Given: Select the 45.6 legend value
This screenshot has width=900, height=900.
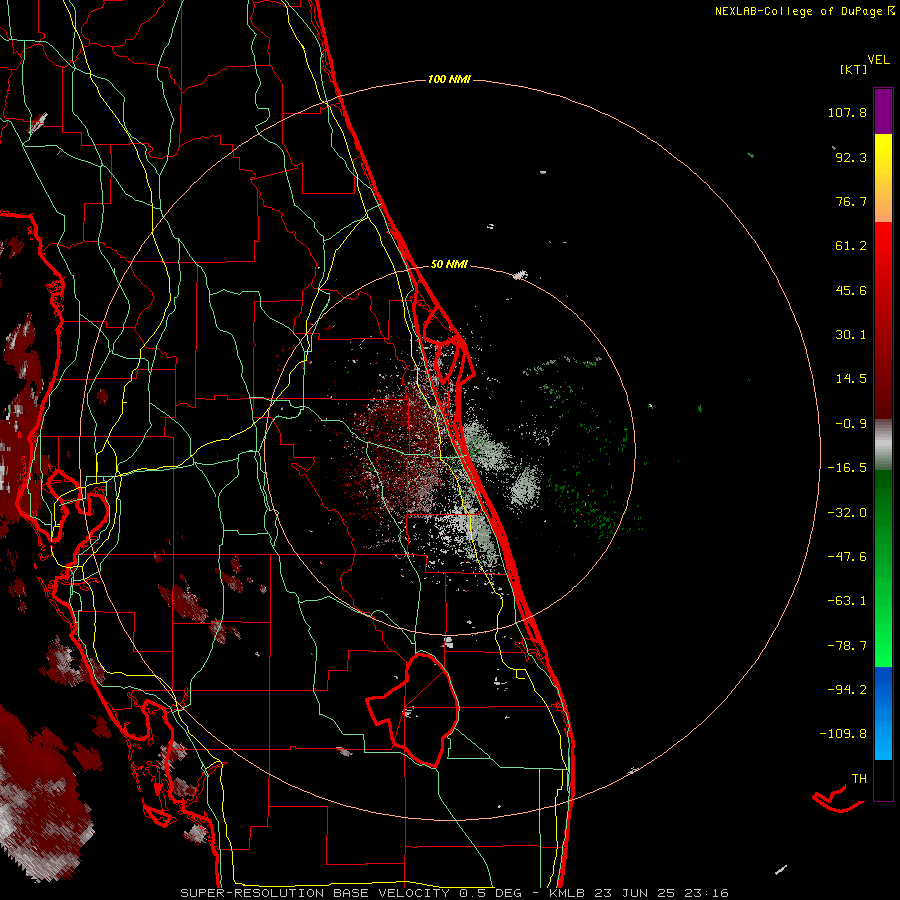Looking at the screenshot, I should [x=851, y=290].
